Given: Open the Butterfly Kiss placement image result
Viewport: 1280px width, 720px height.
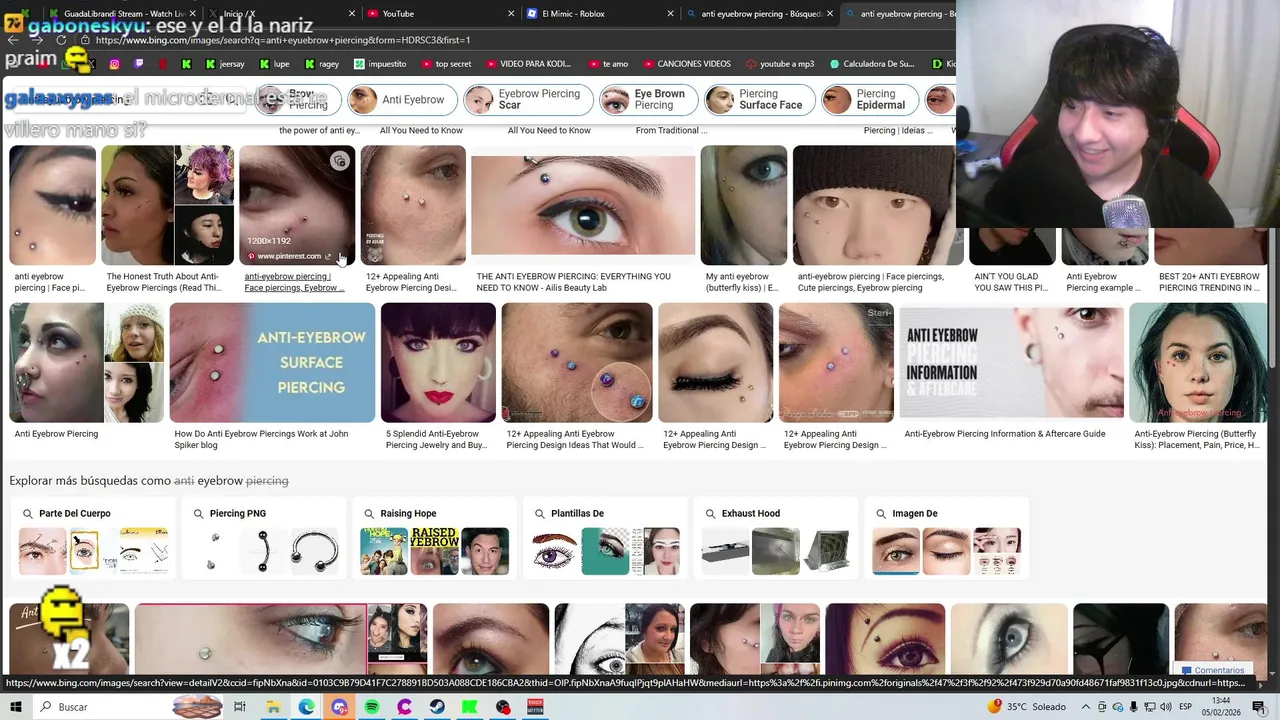Looking at the screenshot, I should (x=1198, y=363).
